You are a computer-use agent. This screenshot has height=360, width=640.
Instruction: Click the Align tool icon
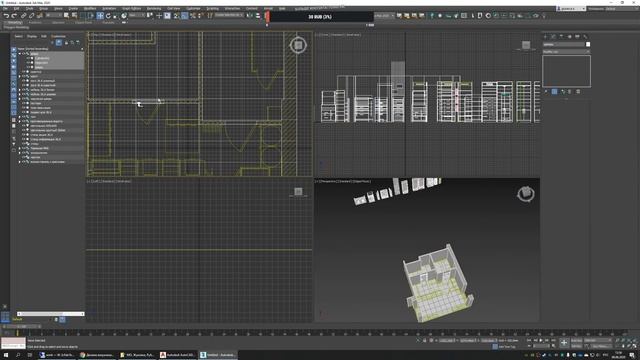click(258, 16)
